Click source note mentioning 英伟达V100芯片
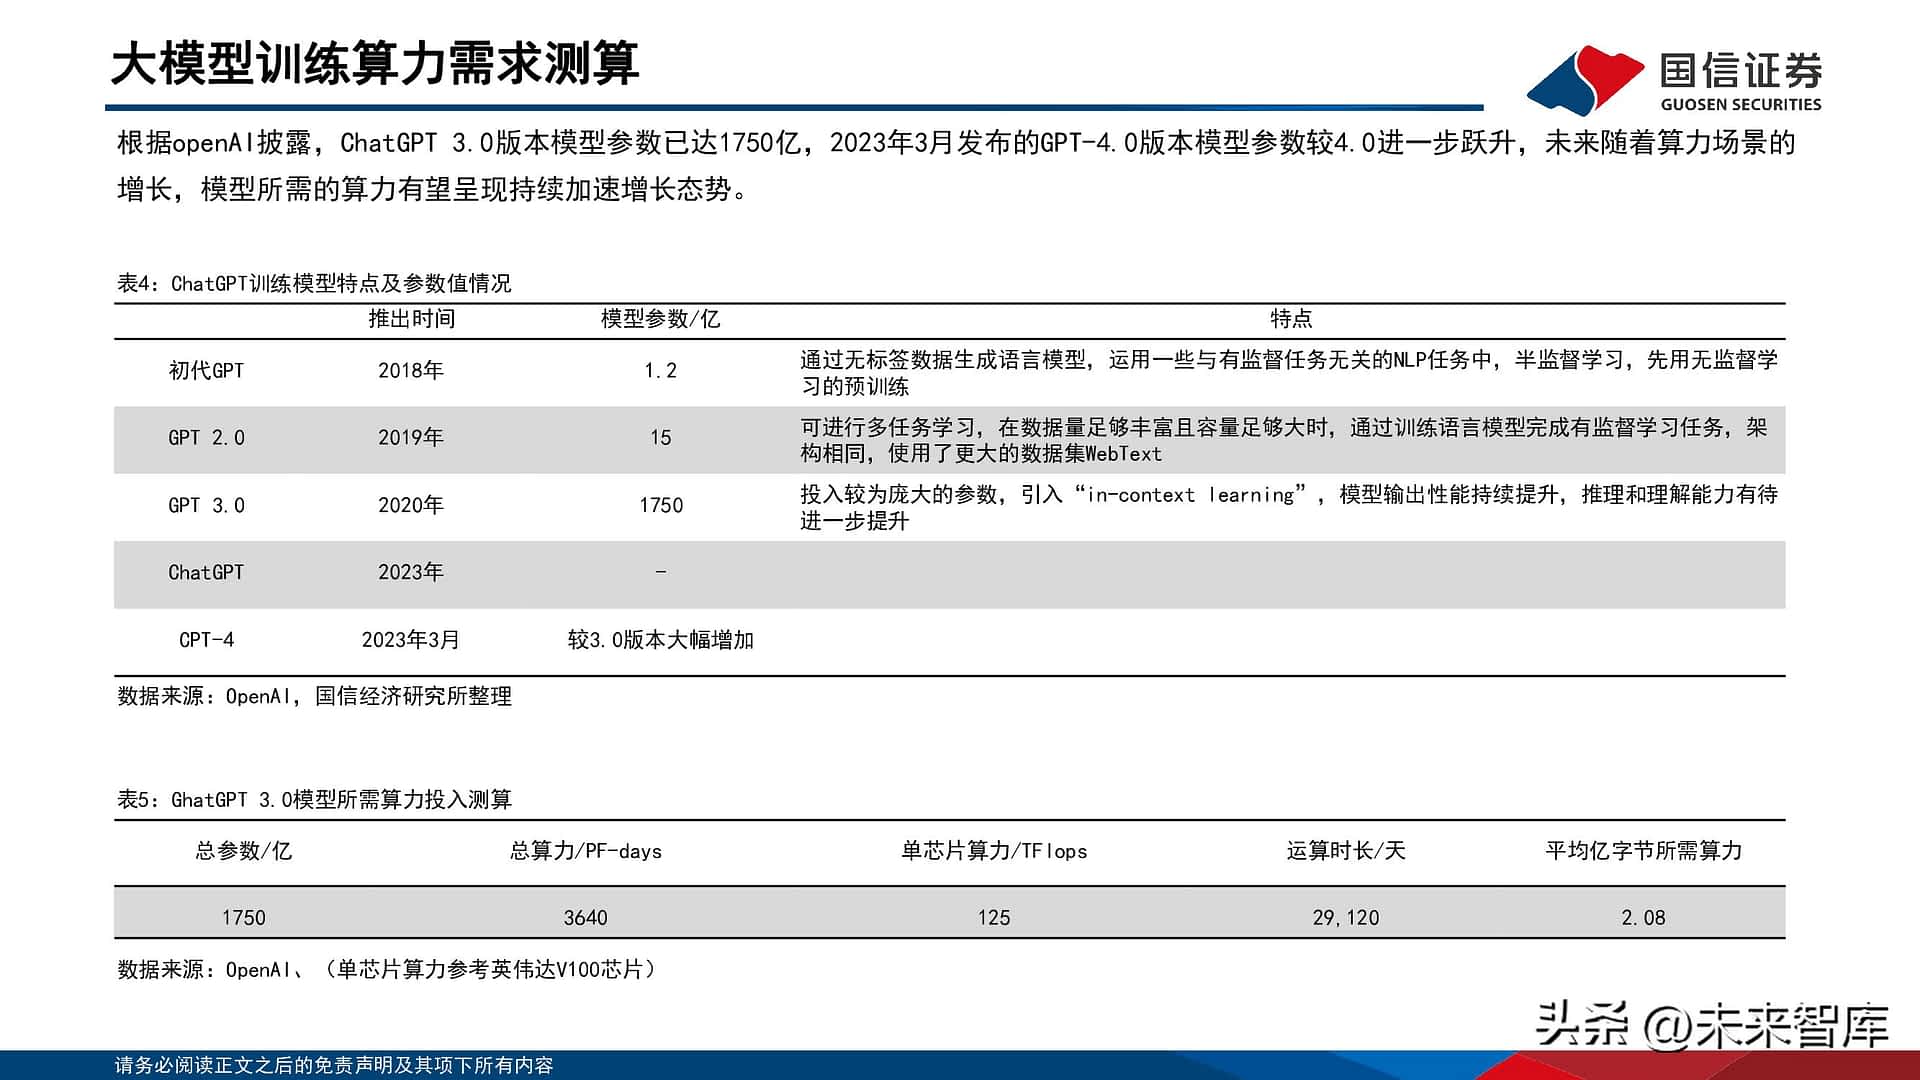This screenshot has width=1920, height=1080. tap(386, 969)
